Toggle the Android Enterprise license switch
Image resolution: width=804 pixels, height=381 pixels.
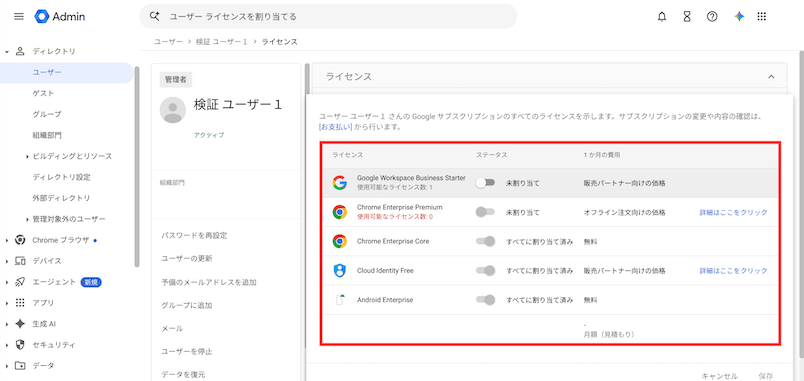485,300
